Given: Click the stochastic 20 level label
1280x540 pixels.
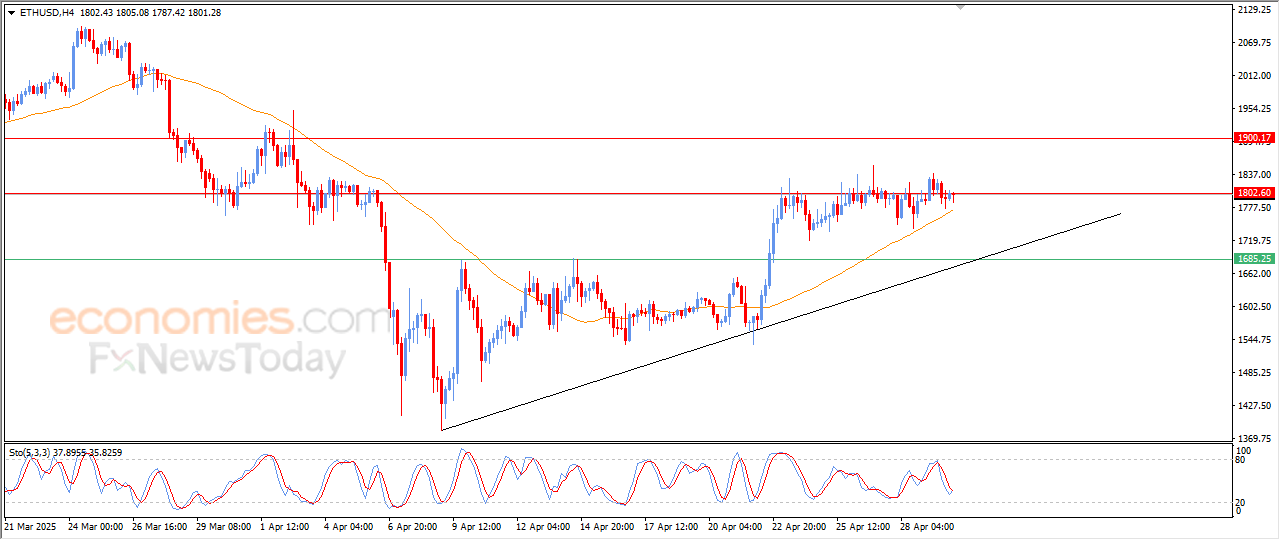Looking at the screenshot, I should [1242, 502].
